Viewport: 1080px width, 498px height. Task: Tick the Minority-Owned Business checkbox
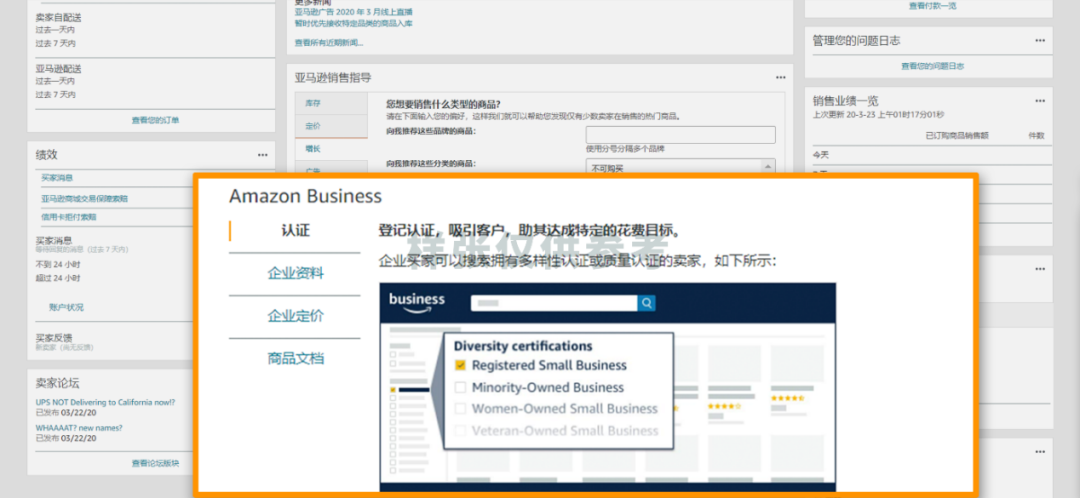[x=460, y=388]
